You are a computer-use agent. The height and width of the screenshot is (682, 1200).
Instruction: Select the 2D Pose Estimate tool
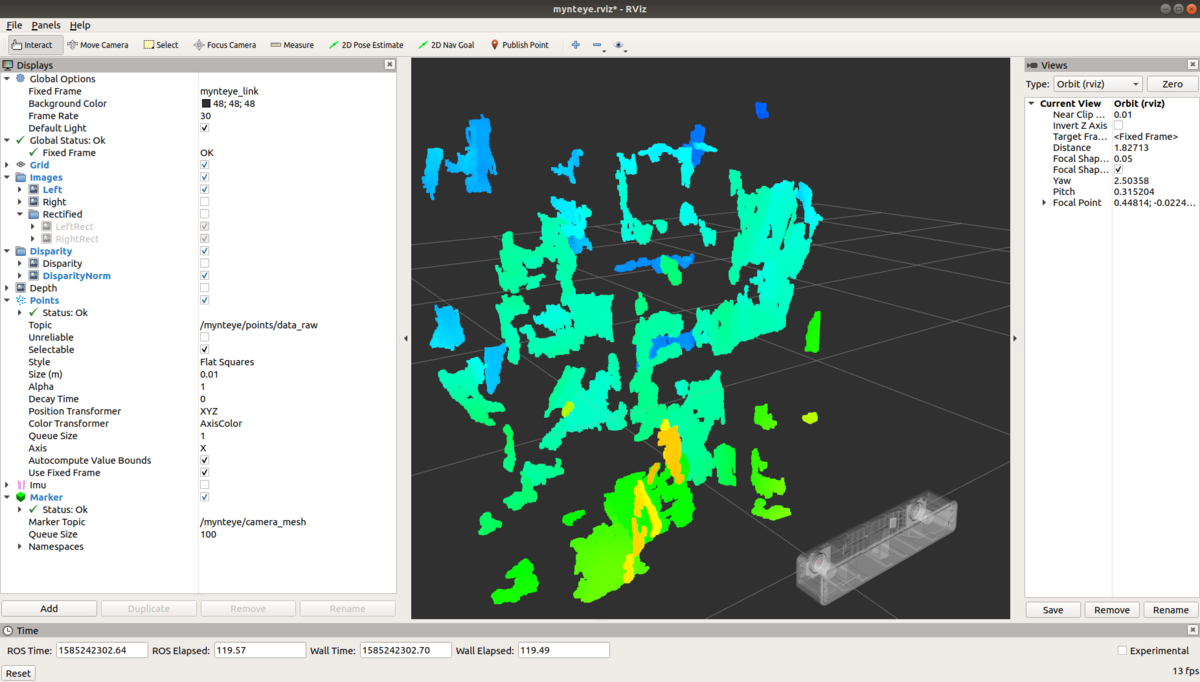(x=366, y=45)
